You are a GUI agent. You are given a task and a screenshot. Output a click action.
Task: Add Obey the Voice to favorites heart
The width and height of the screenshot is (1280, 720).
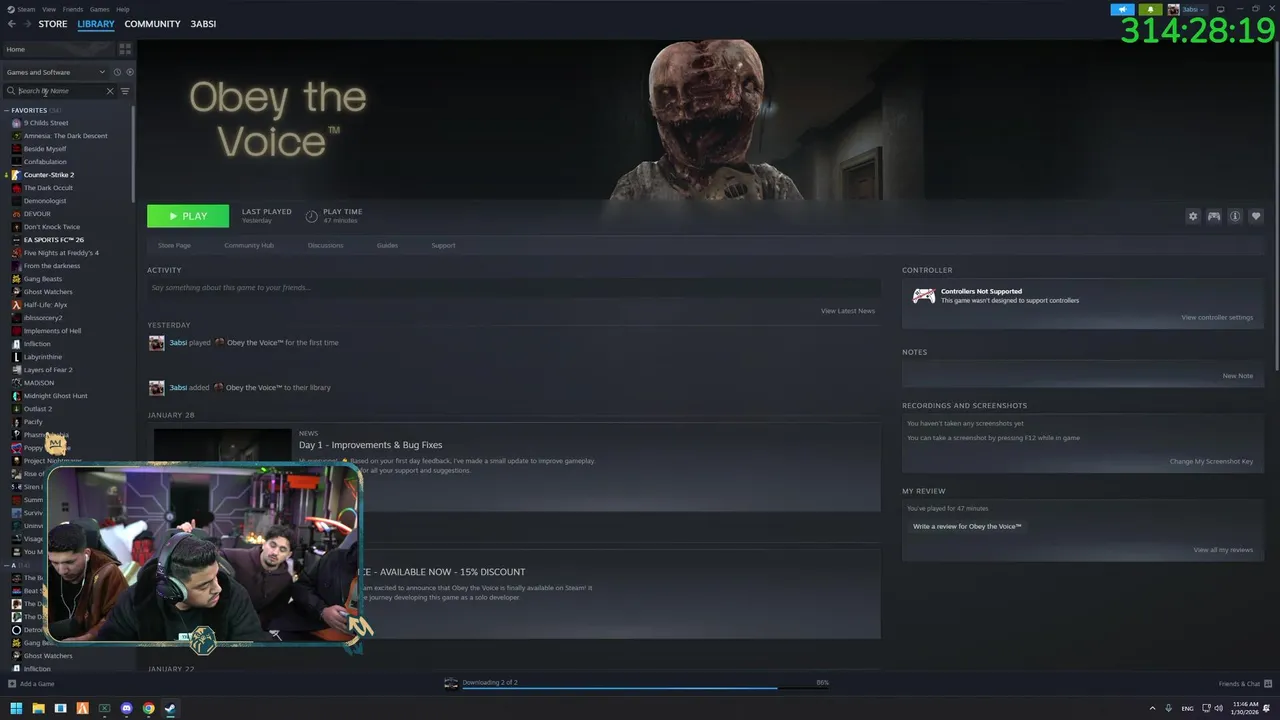click(x=1256, y=216)
